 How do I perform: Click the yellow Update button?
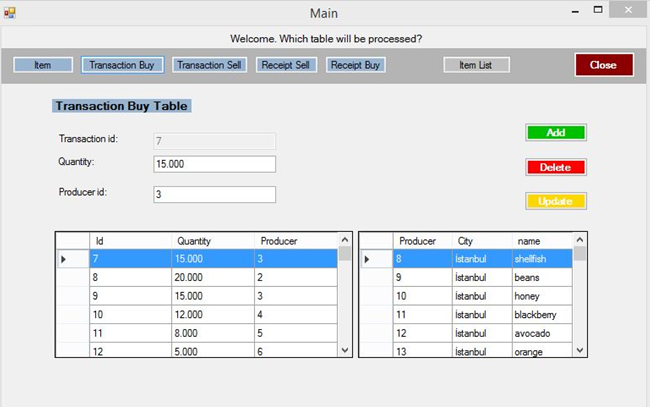point(556,201)
